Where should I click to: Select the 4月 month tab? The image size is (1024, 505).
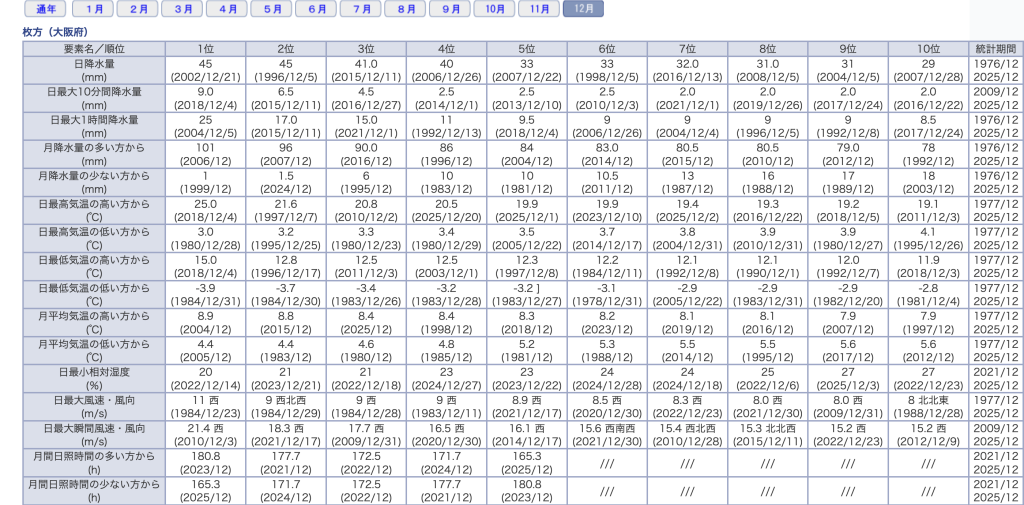pos(227,9)
